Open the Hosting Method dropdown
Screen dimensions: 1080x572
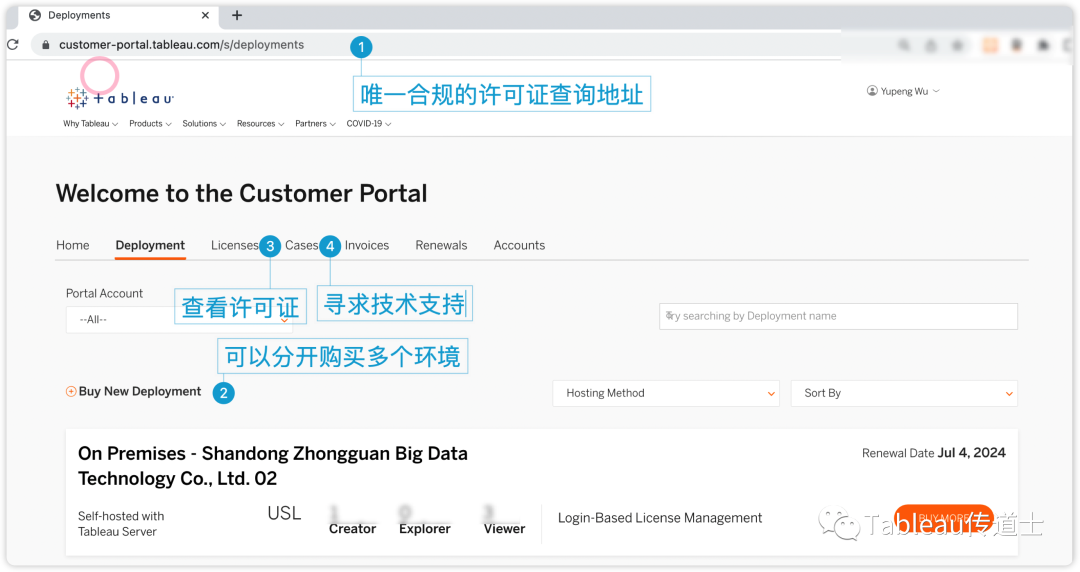point(666,394)
